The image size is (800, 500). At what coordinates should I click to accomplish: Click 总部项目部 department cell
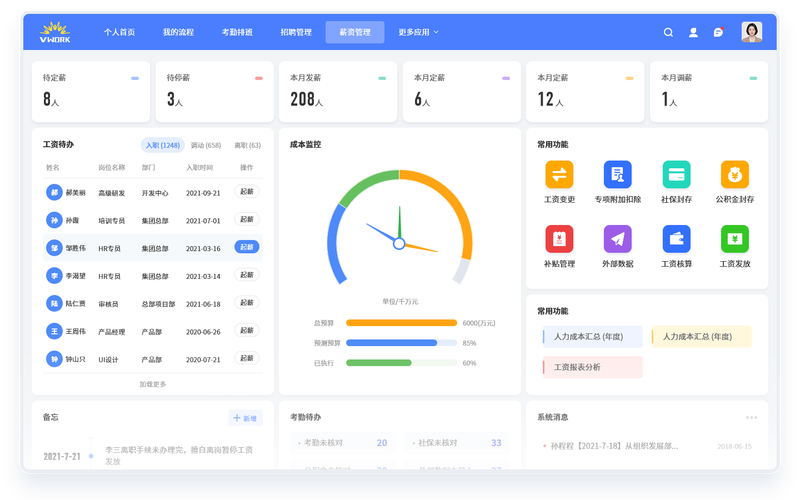[x=158, y=304]
